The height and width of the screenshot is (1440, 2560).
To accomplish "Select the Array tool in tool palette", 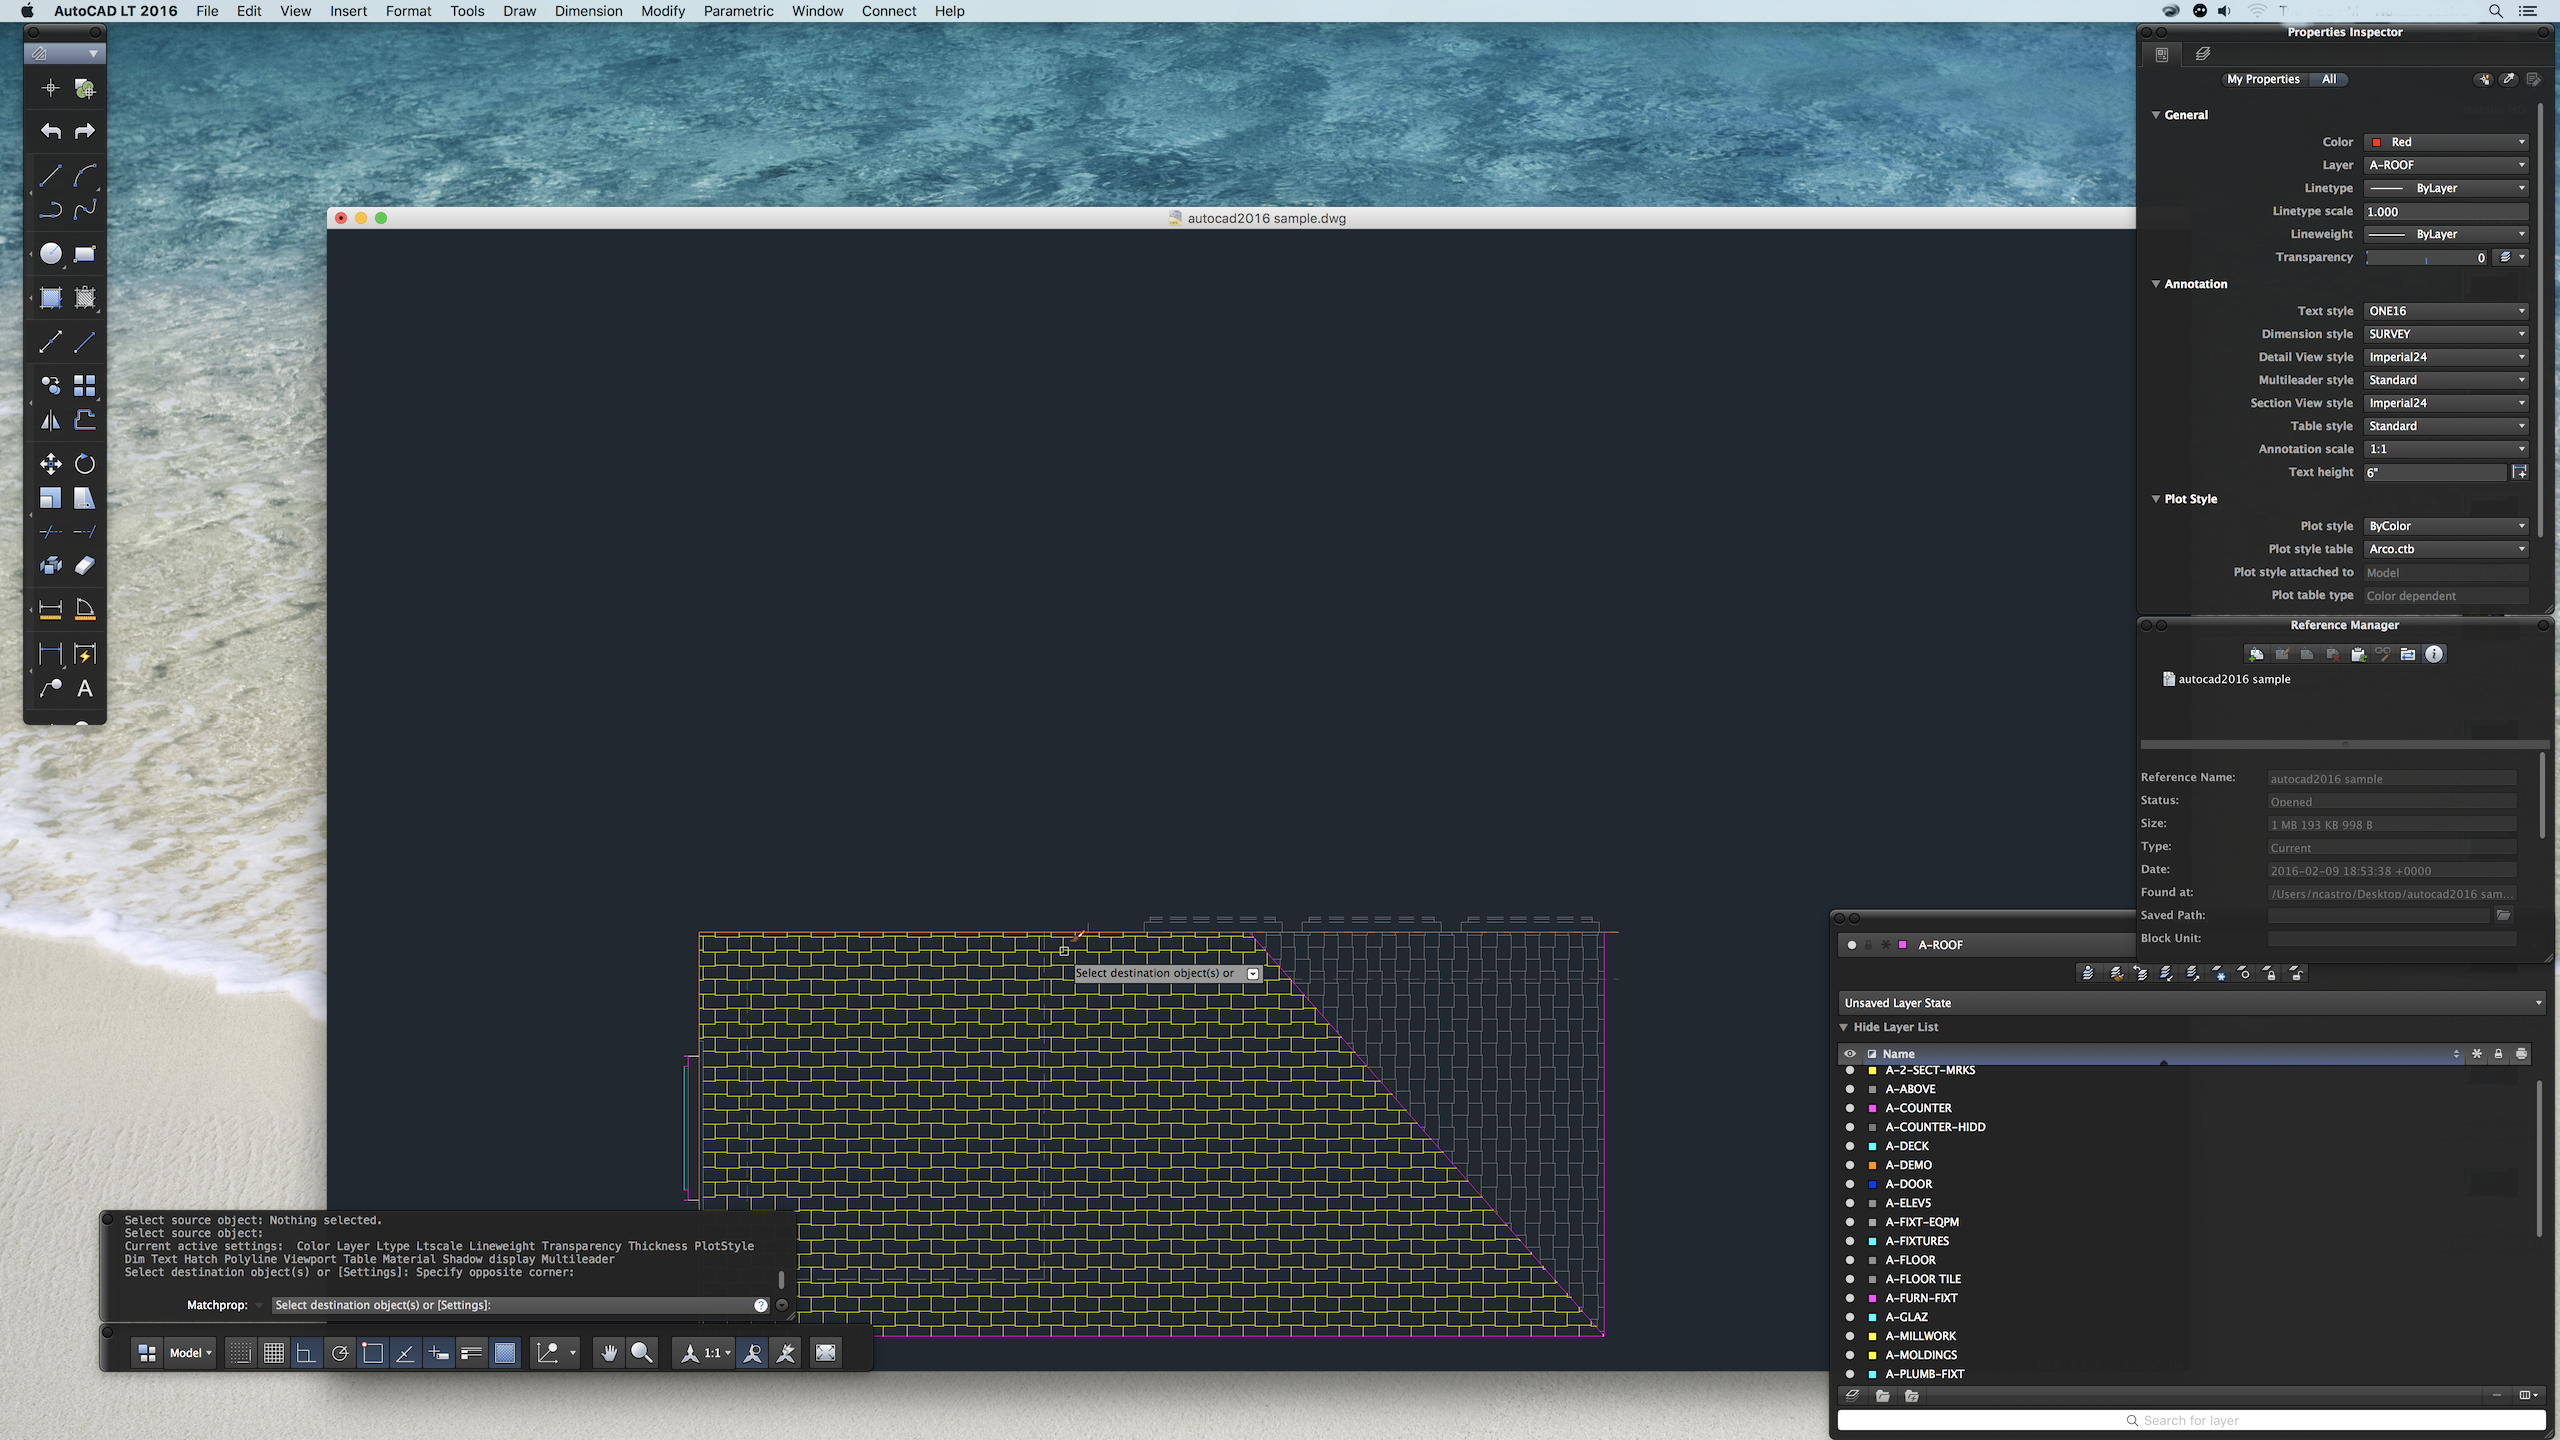I will pos(85,386).
